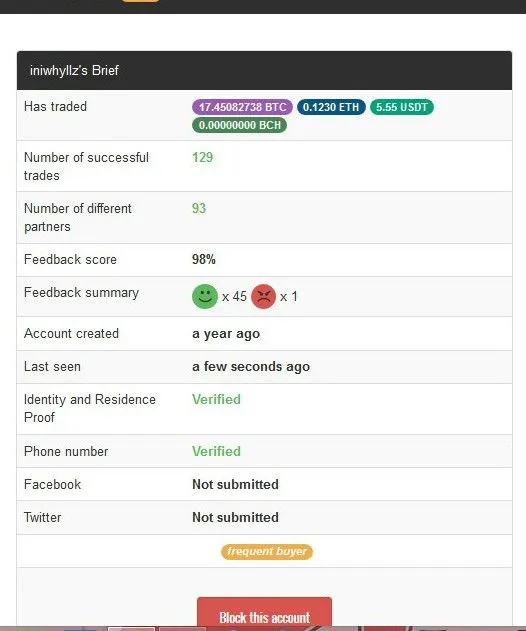526x631 pixels.
Task: Click the red angry negative feedback icon
Action: pos(264,297)
